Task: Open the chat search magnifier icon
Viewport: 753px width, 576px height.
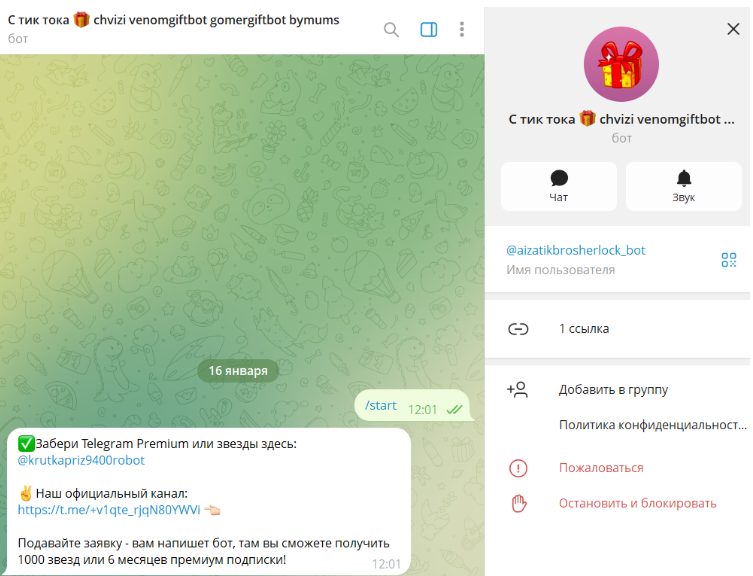Action: click(391, 30)
